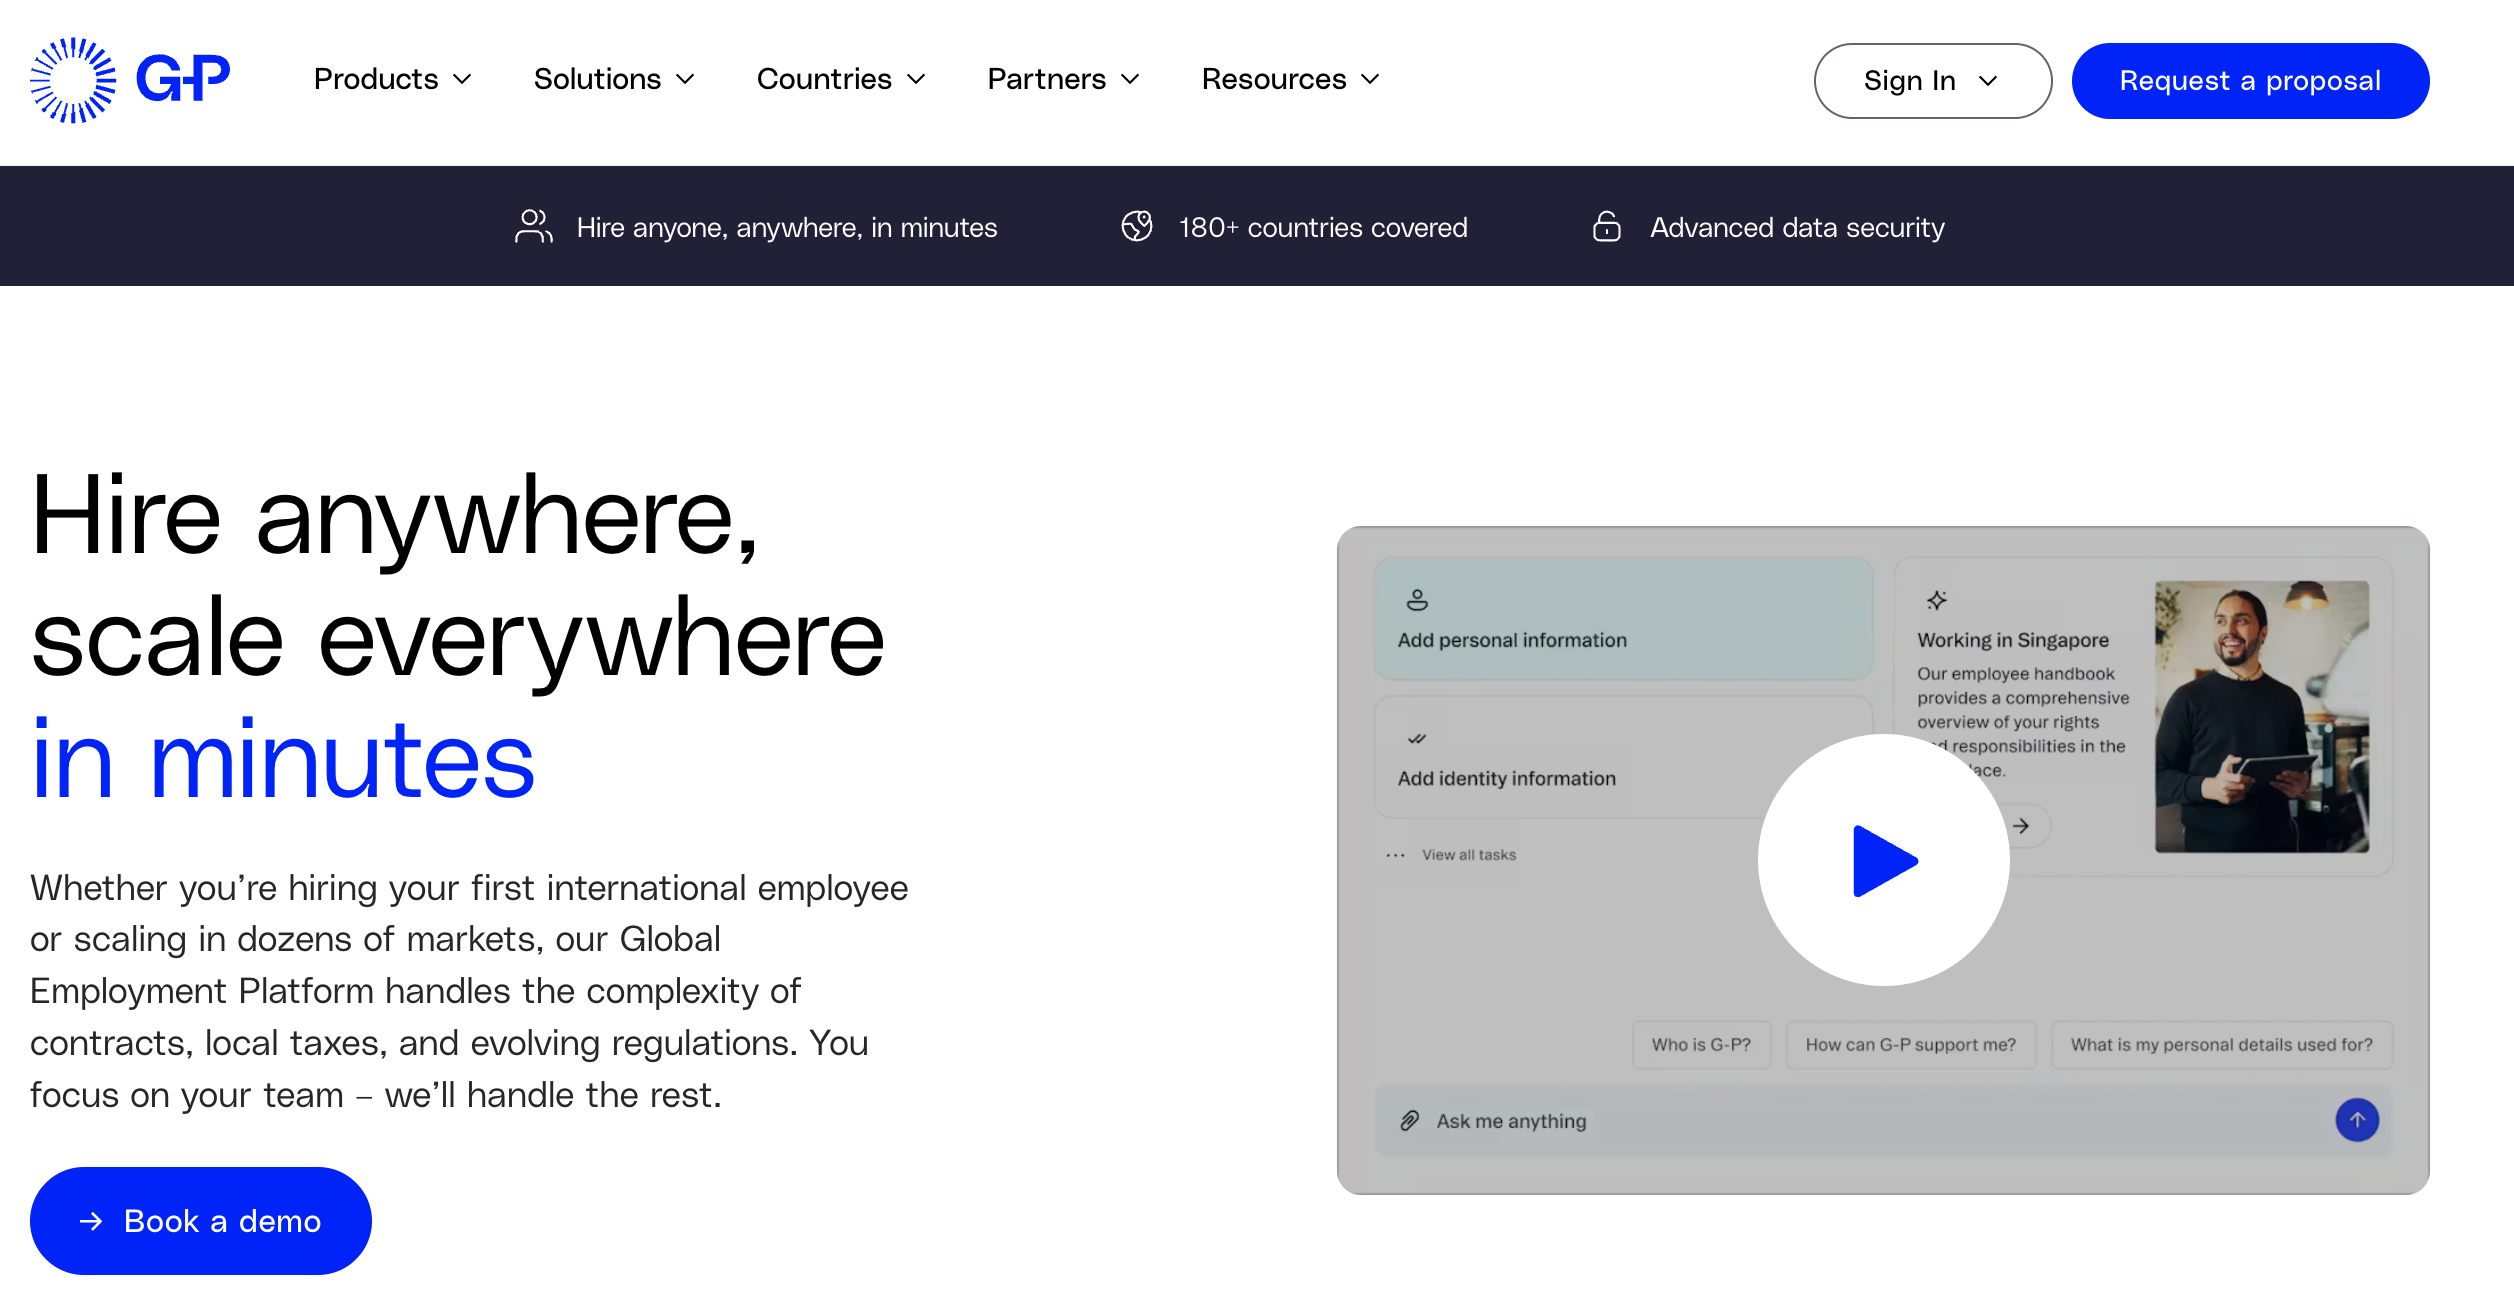
Task: Open the Add identity information card
Action: [x=1623, y=757]
